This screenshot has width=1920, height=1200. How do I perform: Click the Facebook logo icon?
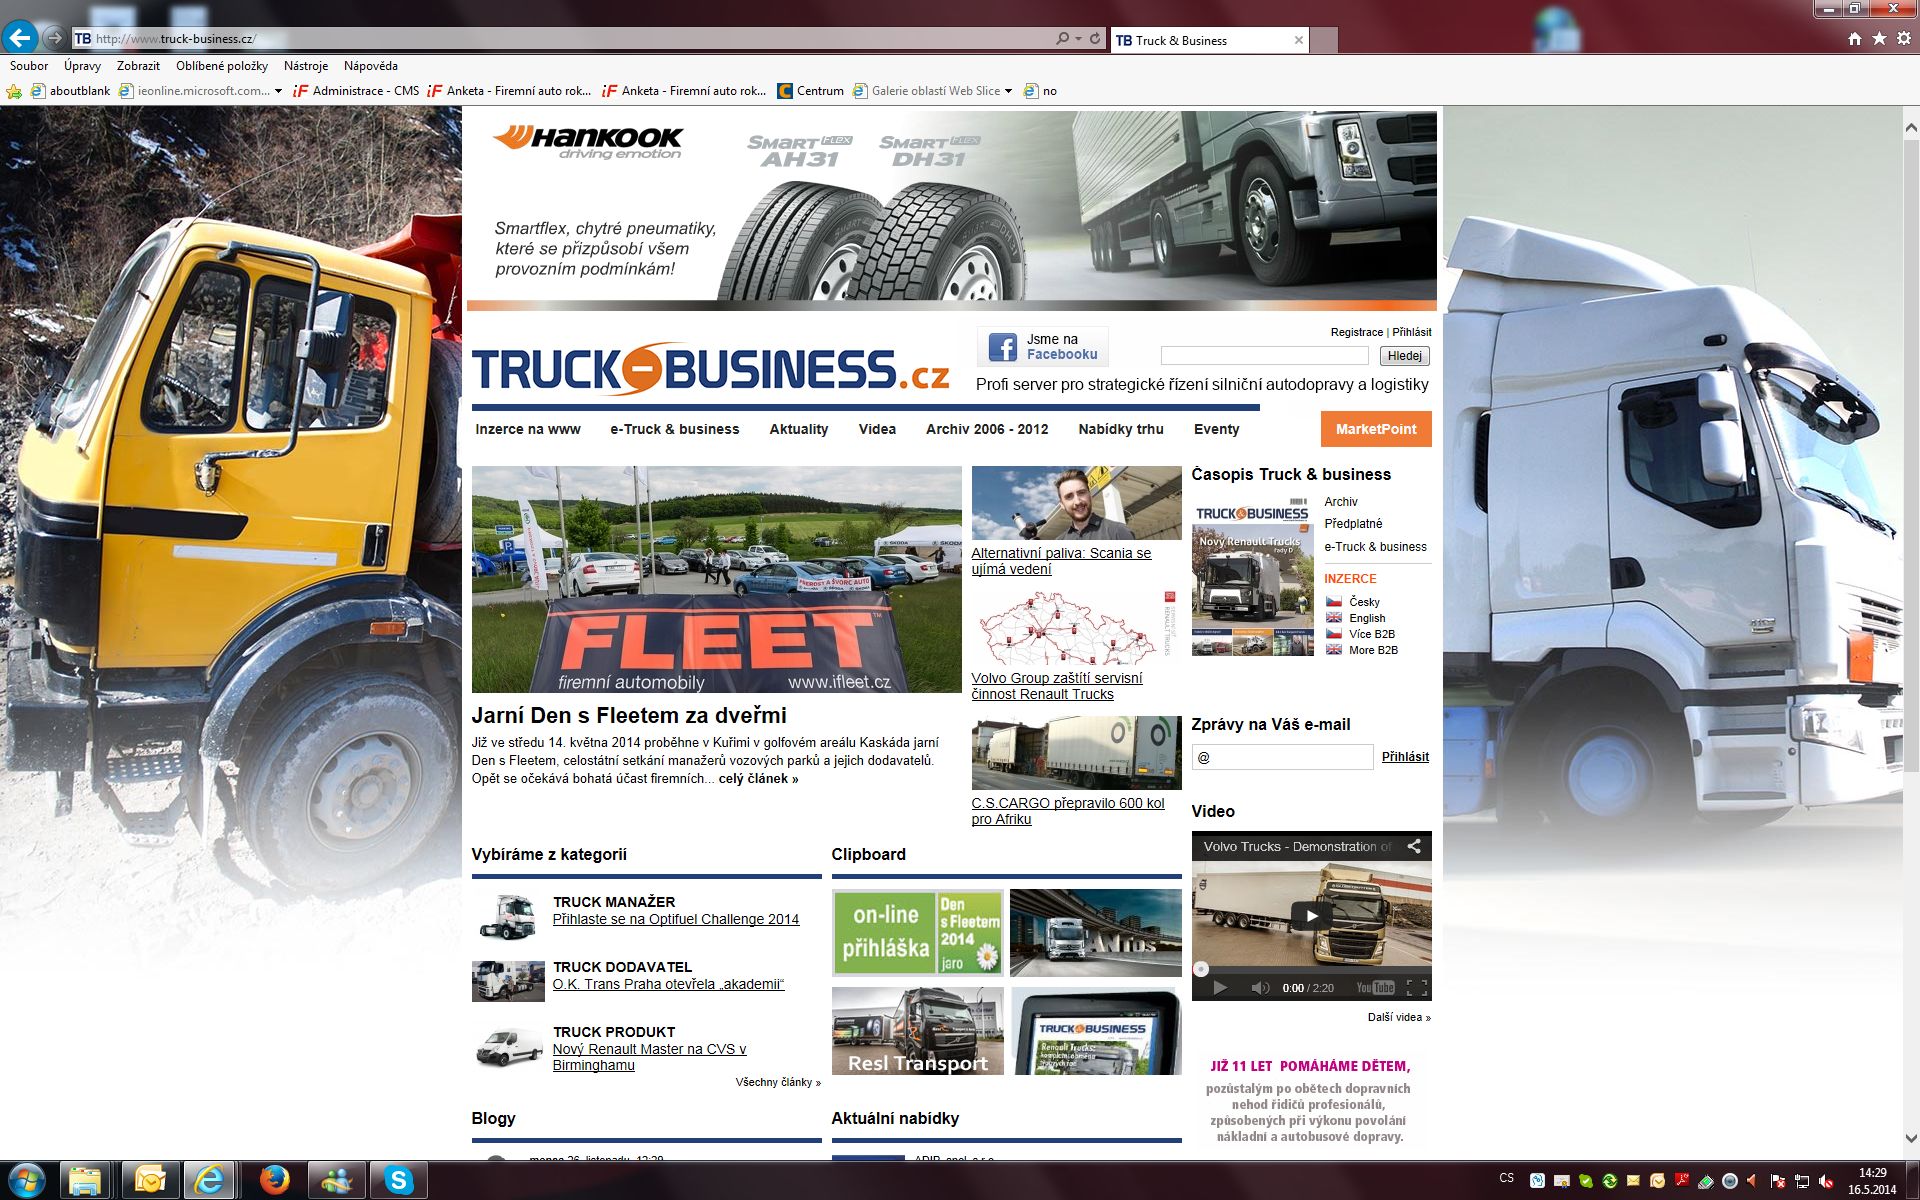[x=1002, y=347]
